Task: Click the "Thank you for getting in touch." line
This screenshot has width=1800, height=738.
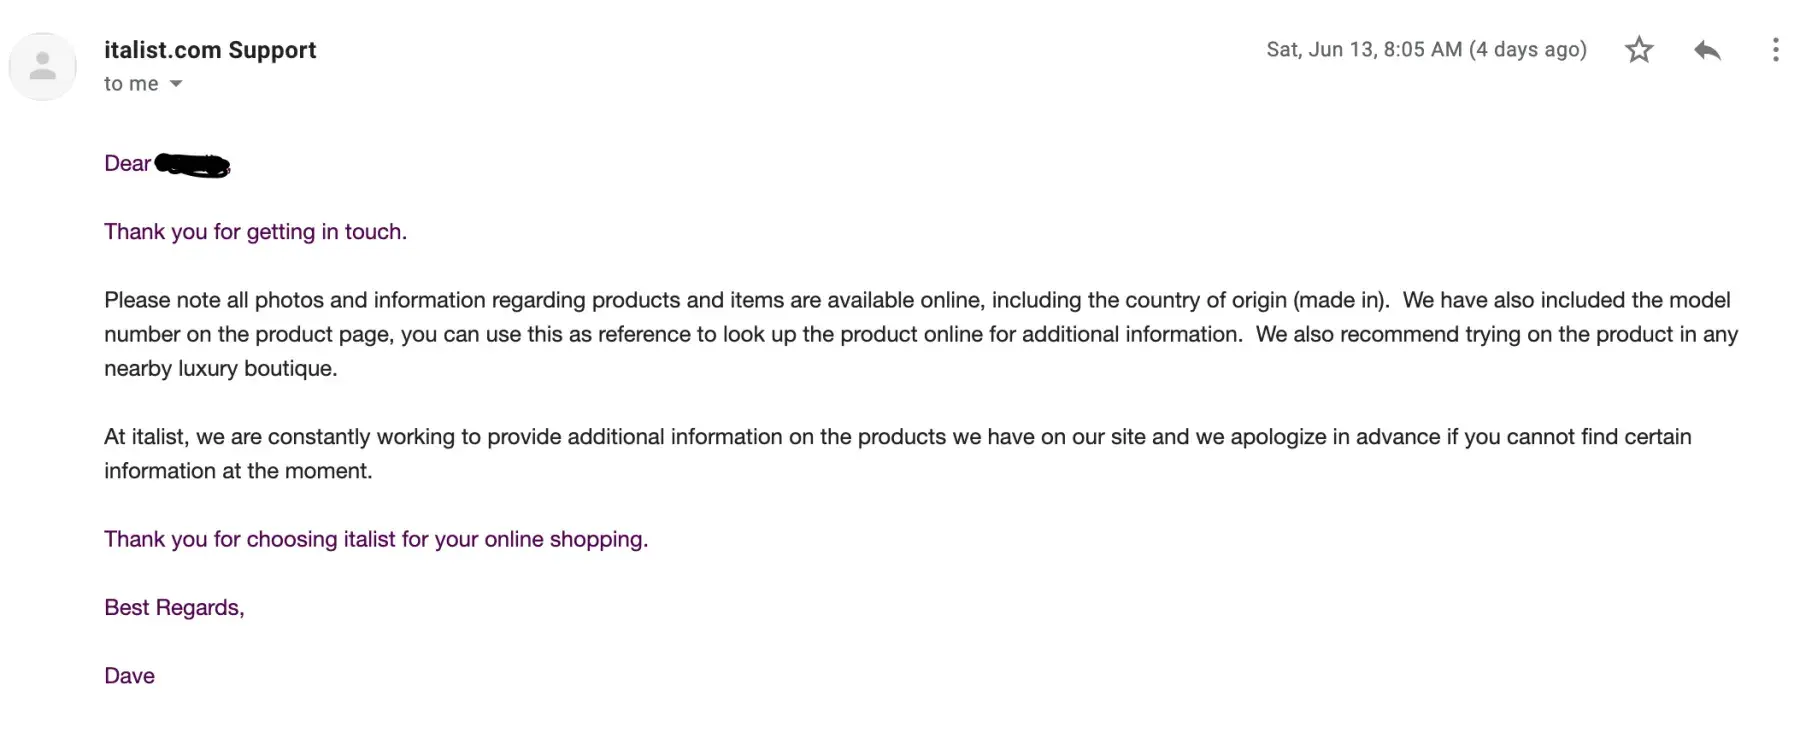Action: click(255, 232)
